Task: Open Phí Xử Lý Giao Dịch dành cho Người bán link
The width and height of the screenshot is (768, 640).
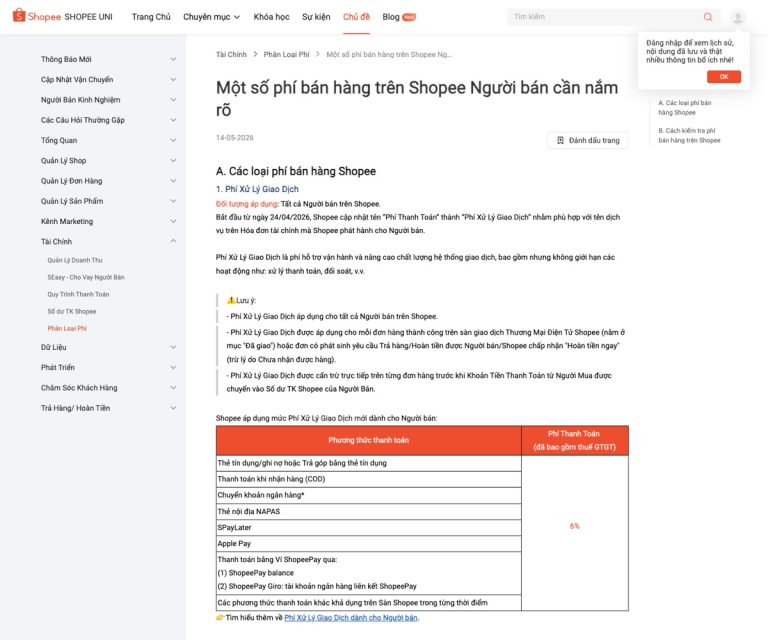Action: [x=351, y=618]
